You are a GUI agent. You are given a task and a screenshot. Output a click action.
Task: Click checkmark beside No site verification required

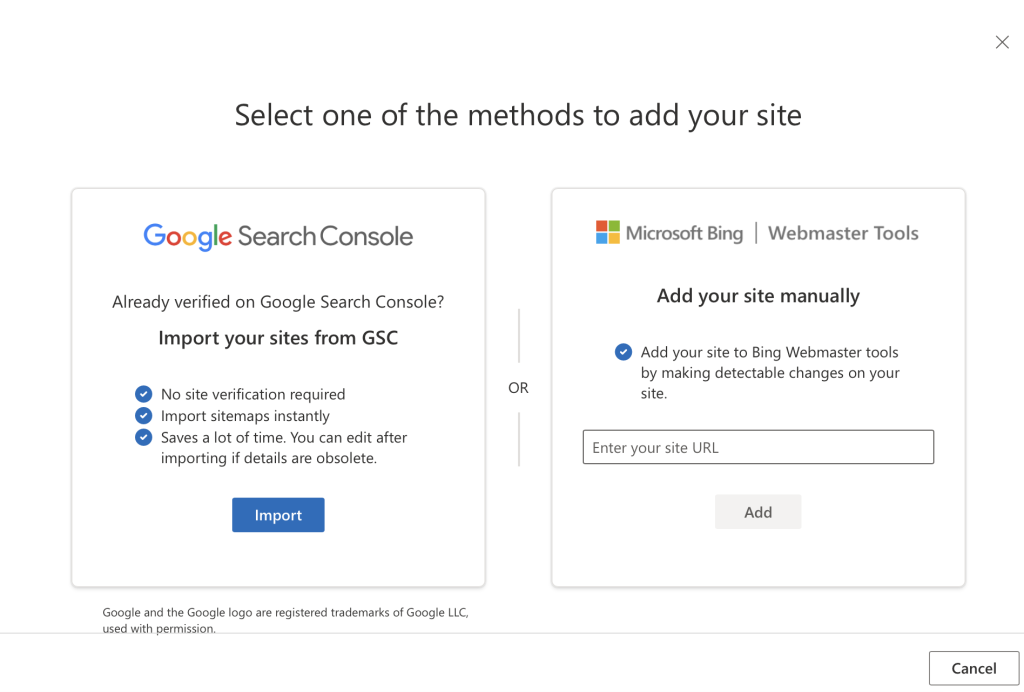tap(143, 394)
